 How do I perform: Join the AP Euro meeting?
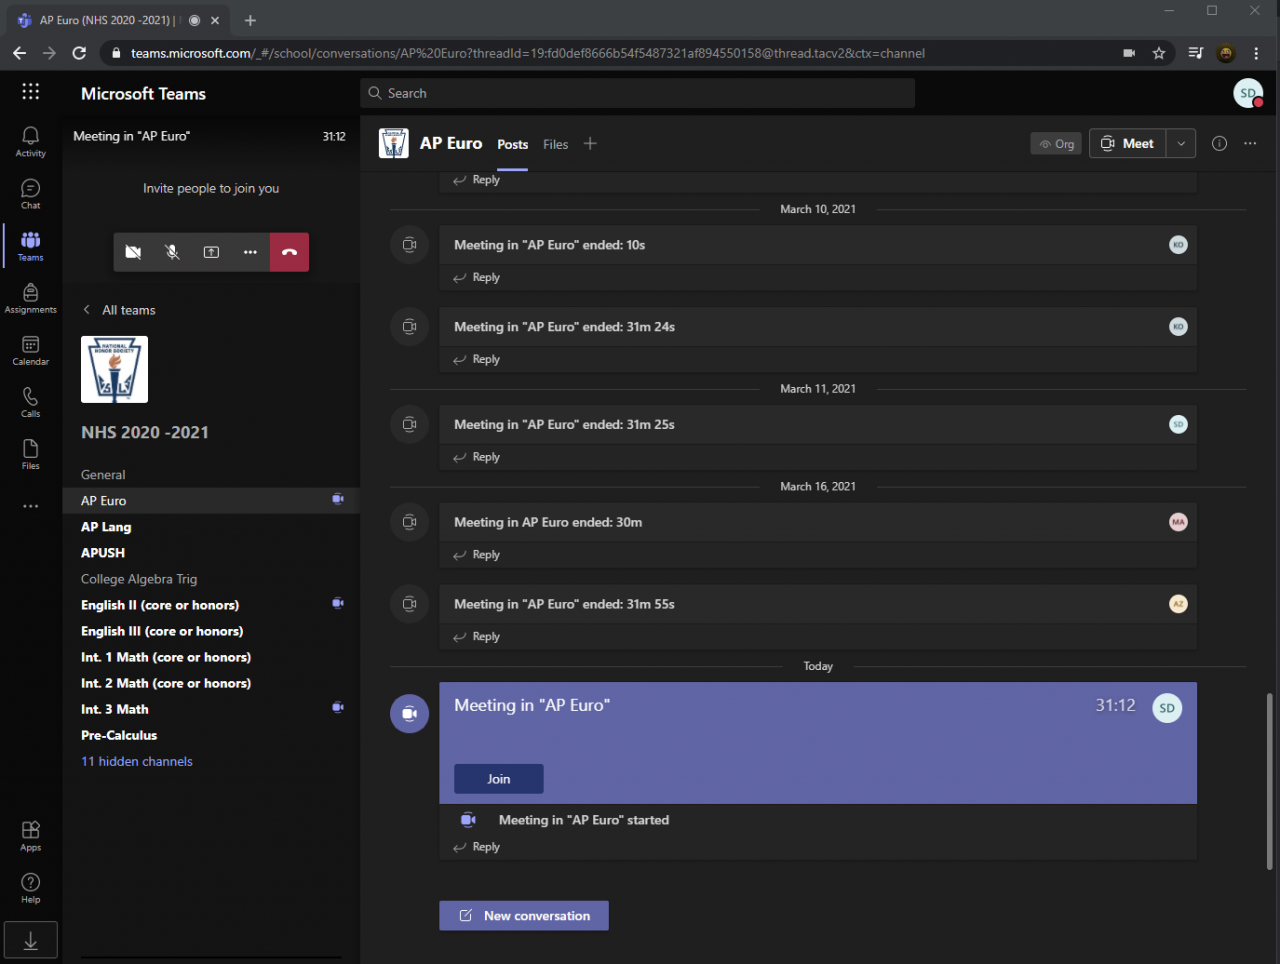click(498, 779)
